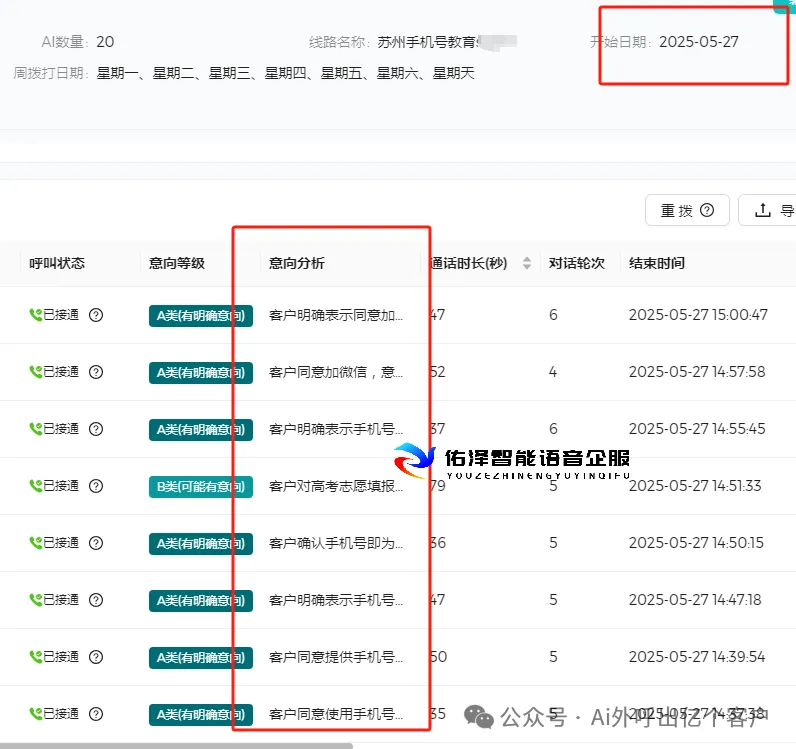The image size is (796, 749).
Task: Click connected phone icon in 14:39:54 row
Action: pyautogui.click(x=36, y=657)
